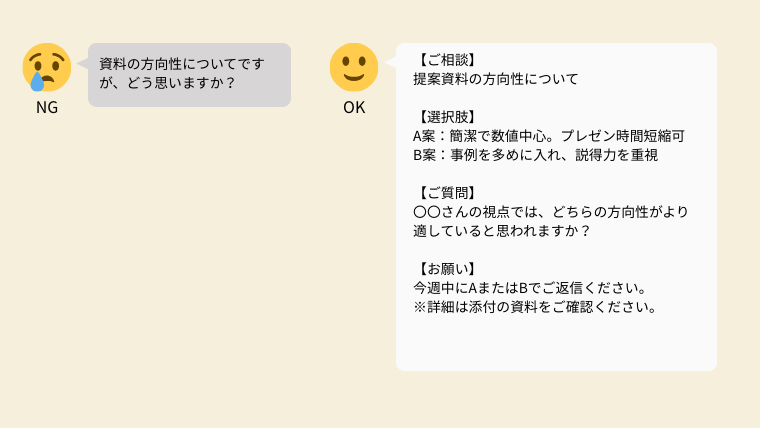Click the A案 option line
Screen dimensions: 760x428
549,136
